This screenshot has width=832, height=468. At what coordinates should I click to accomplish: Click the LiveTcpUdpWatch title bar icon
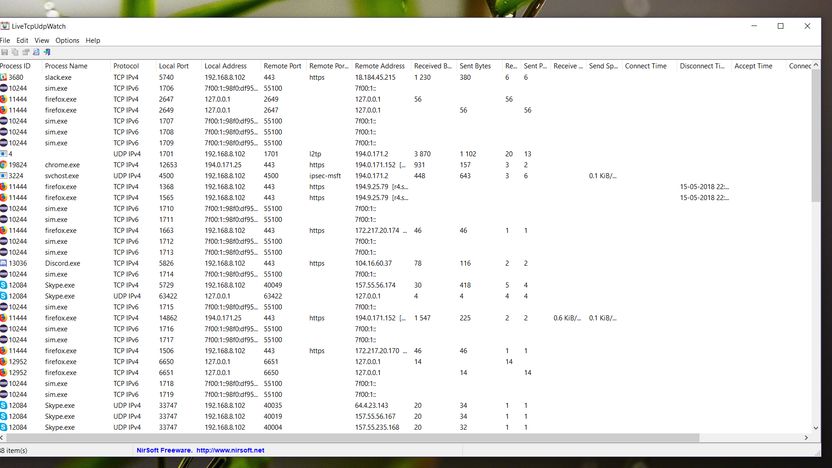(x=5, y=26)
